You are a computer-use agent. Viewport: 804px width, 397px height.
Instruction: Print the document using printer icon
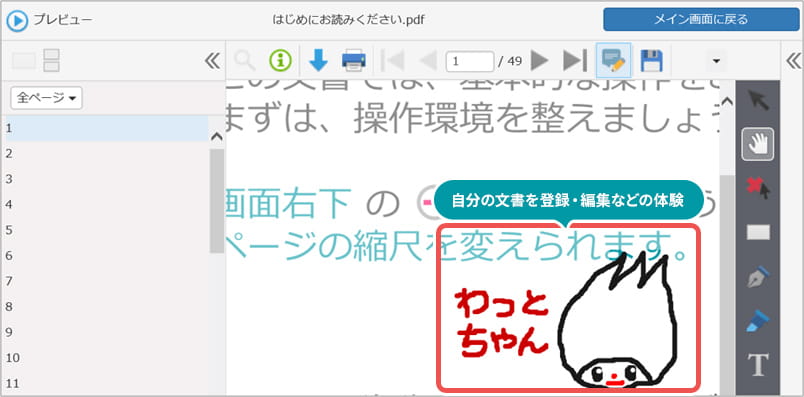coord(354,61)
